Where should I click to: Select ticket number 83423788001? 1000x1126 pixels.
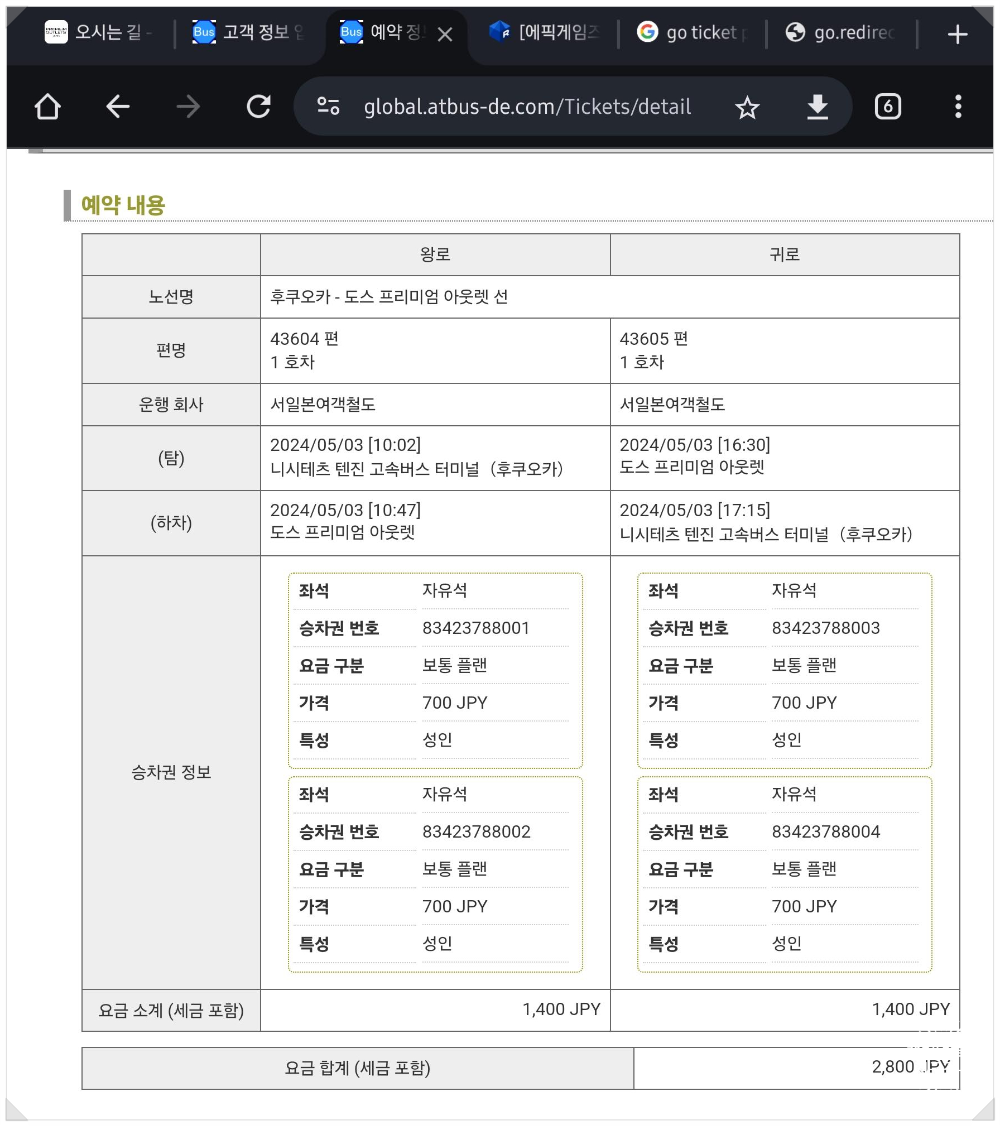(x=476, y=628)
